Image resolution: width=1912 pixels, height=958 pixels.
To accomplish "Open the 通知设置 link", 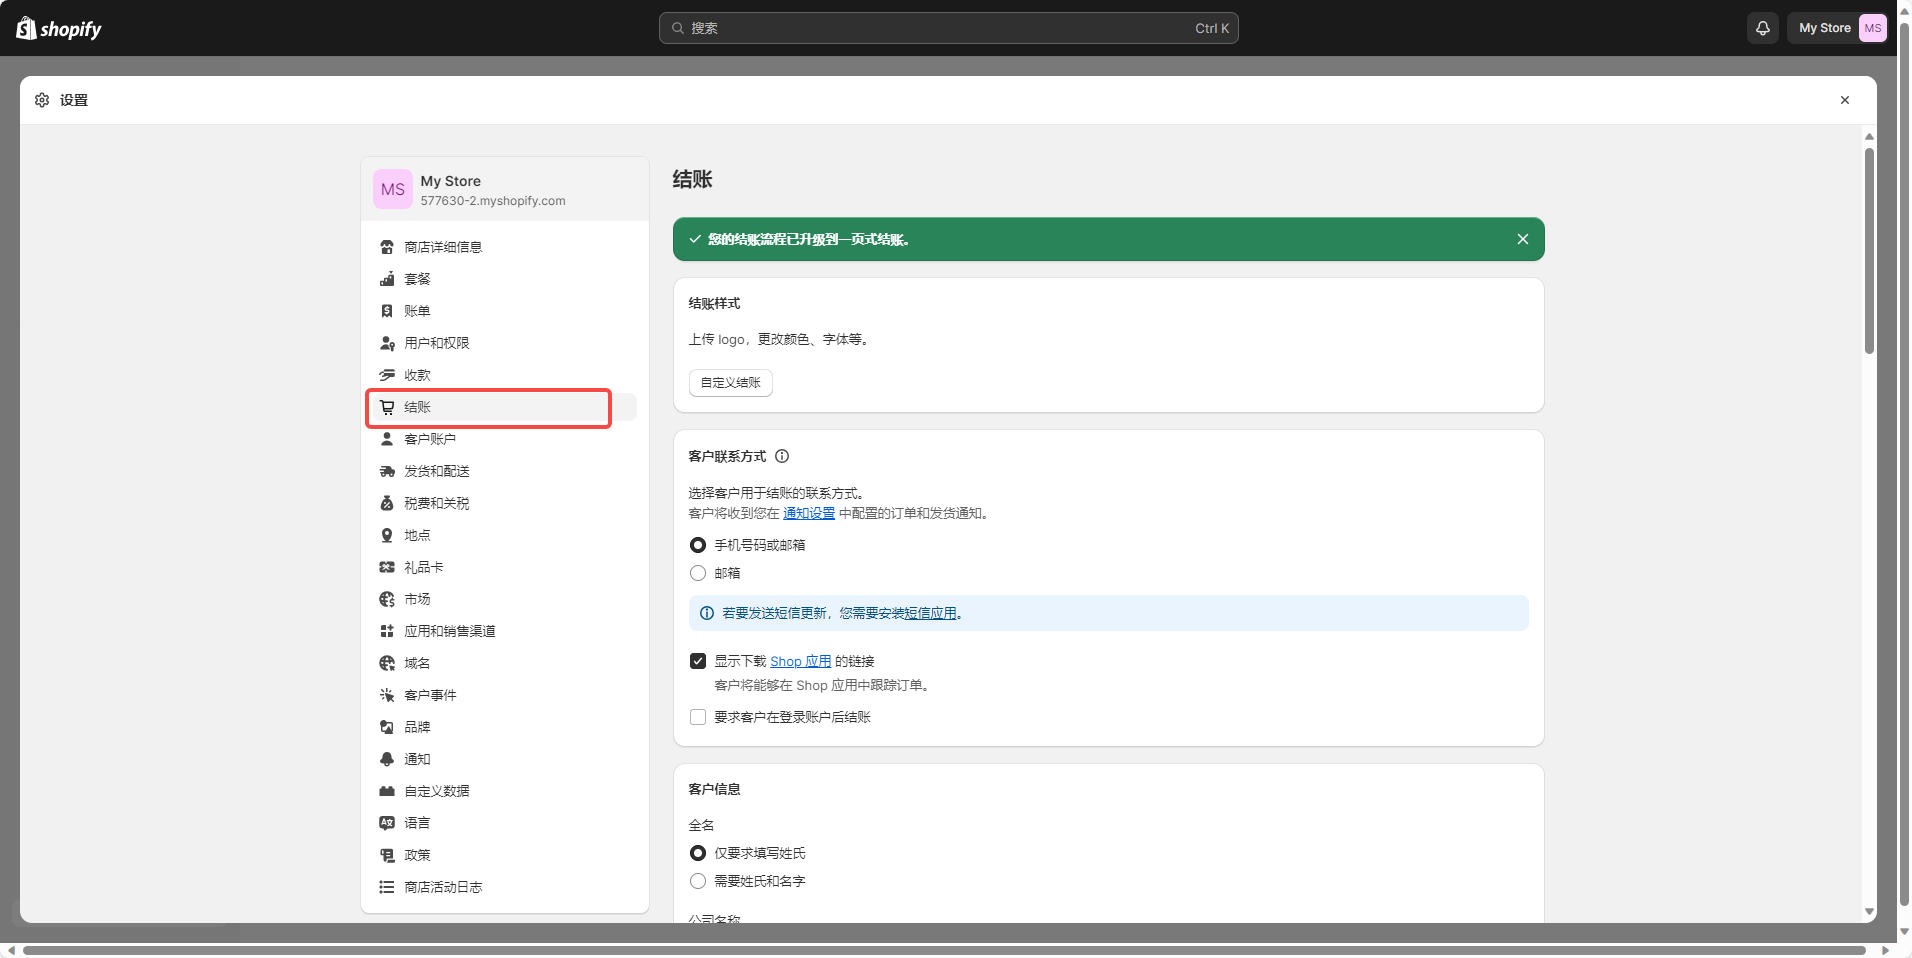I will [x=809, y=513].
